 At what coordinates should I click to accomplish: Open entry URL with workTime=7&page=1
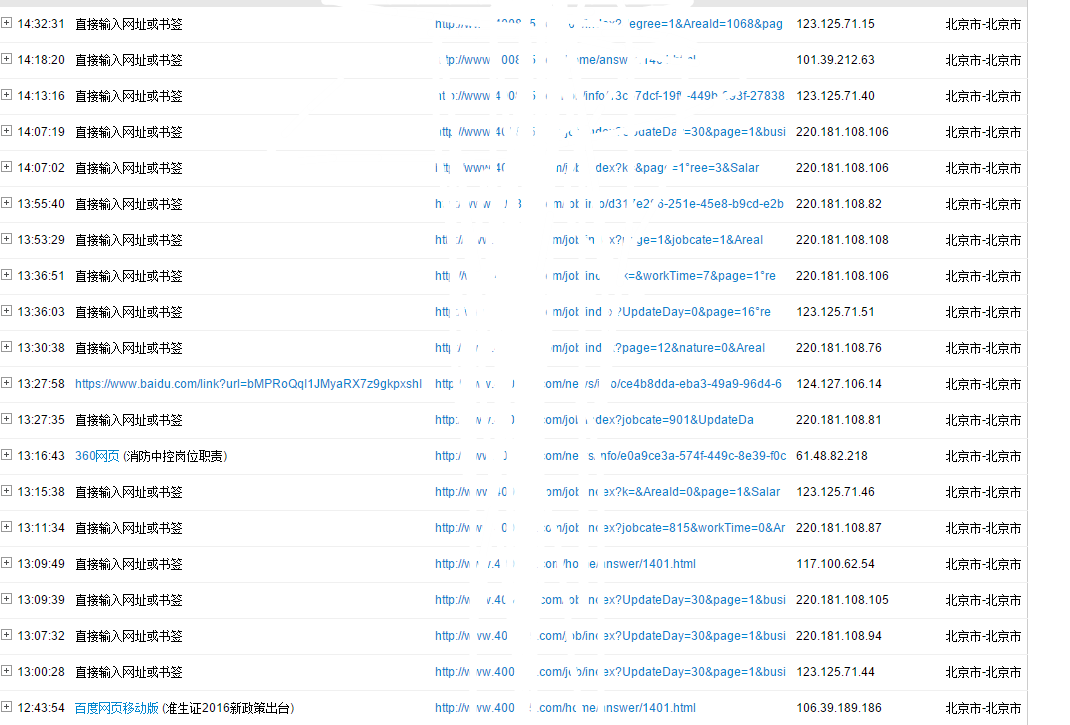click(x=605, y=276)
